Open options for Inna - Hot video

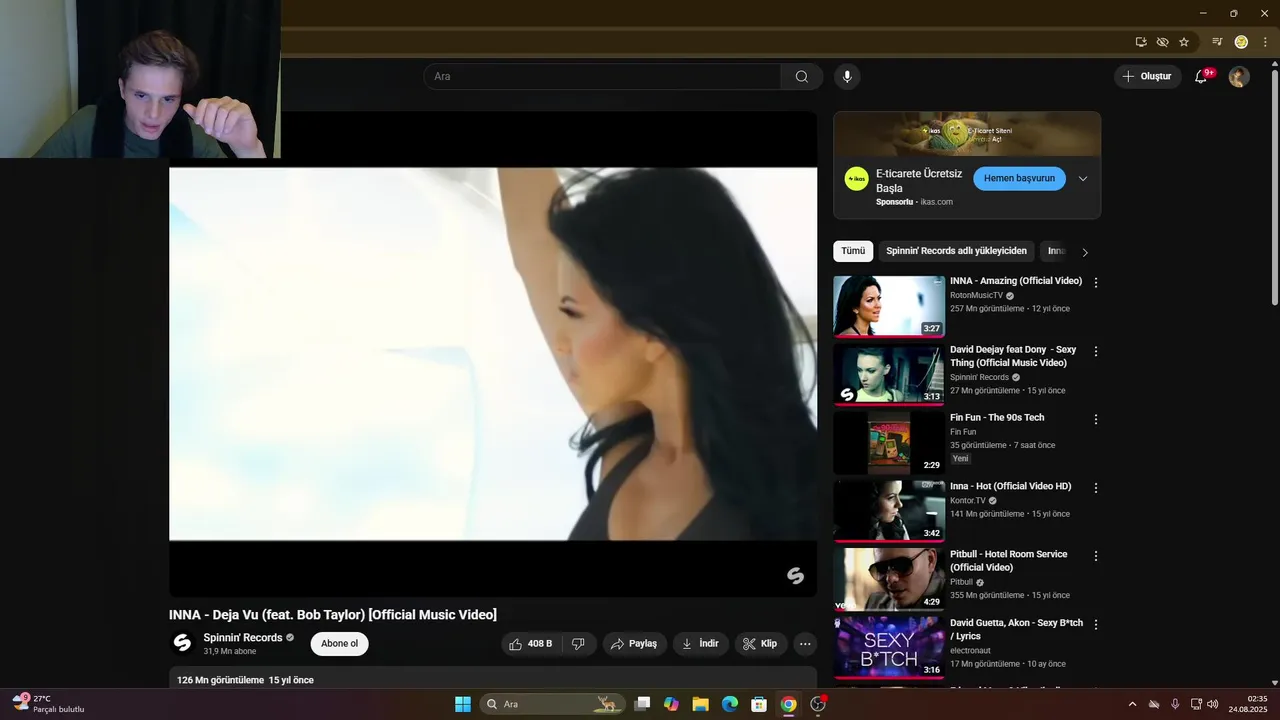pos(1096,488)
